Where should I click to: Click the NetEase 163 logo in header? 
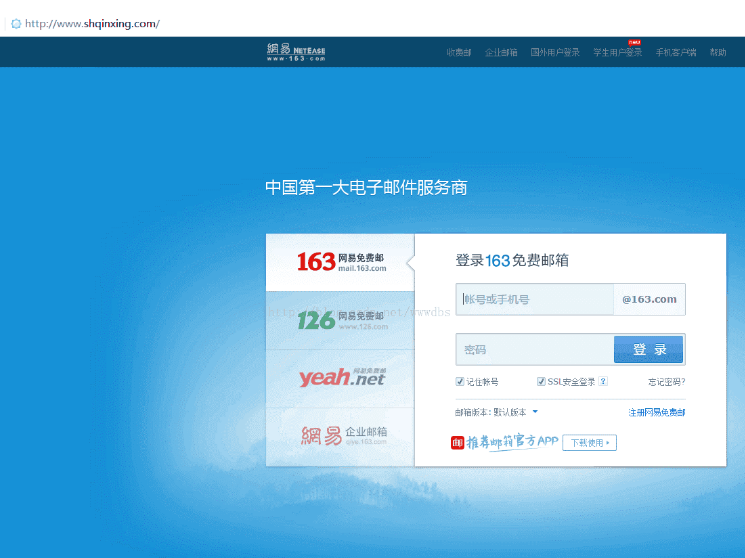pos(296,52)
